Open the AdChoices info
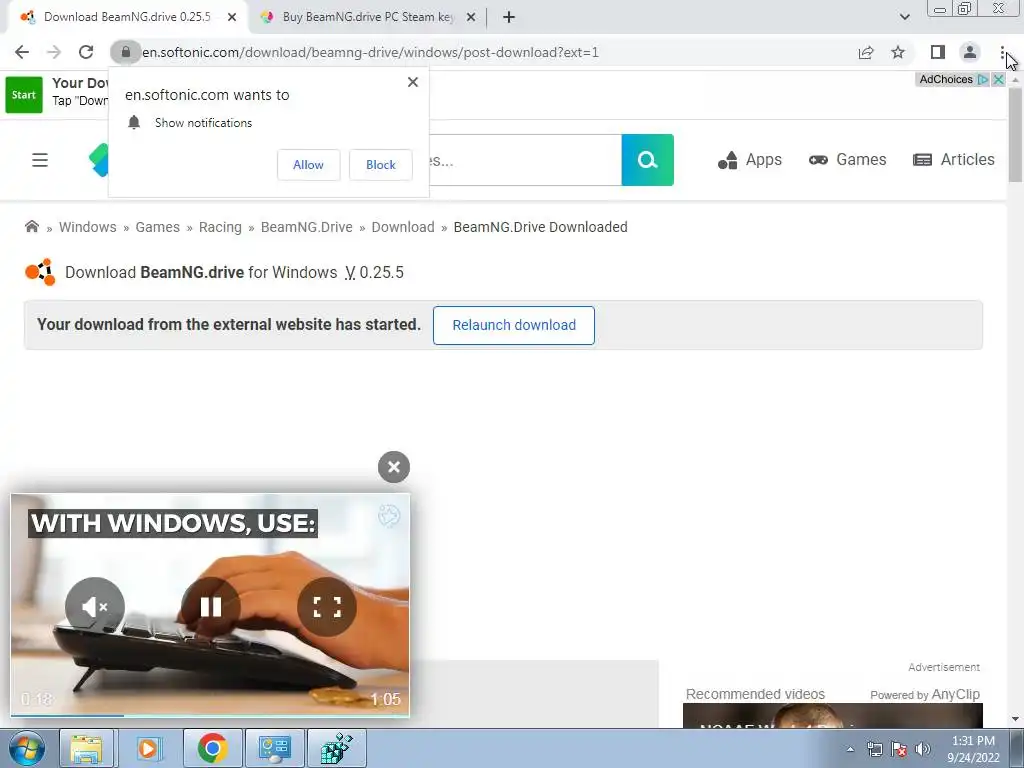The height and width of the screenshot is (768, 1024). [952, 80]
